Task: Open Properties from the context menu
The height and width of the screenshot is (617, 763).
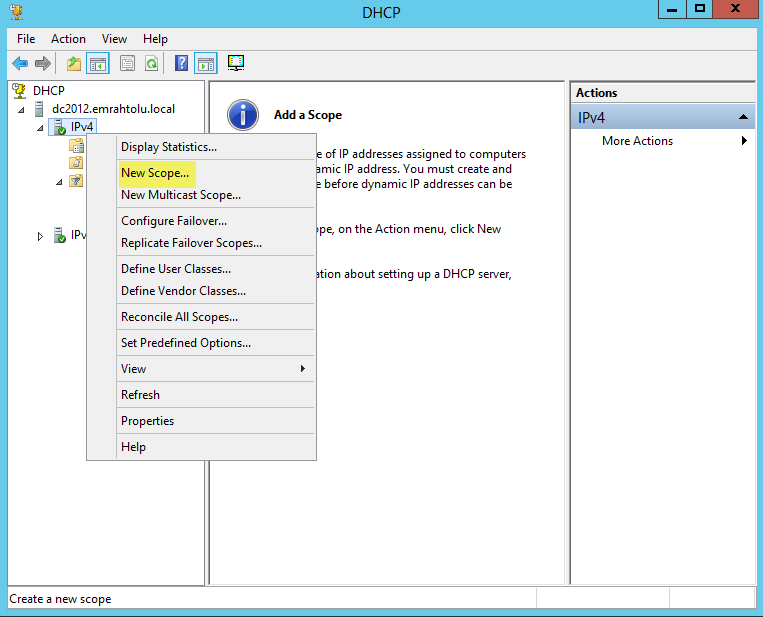Action: (x=215, y=421)
